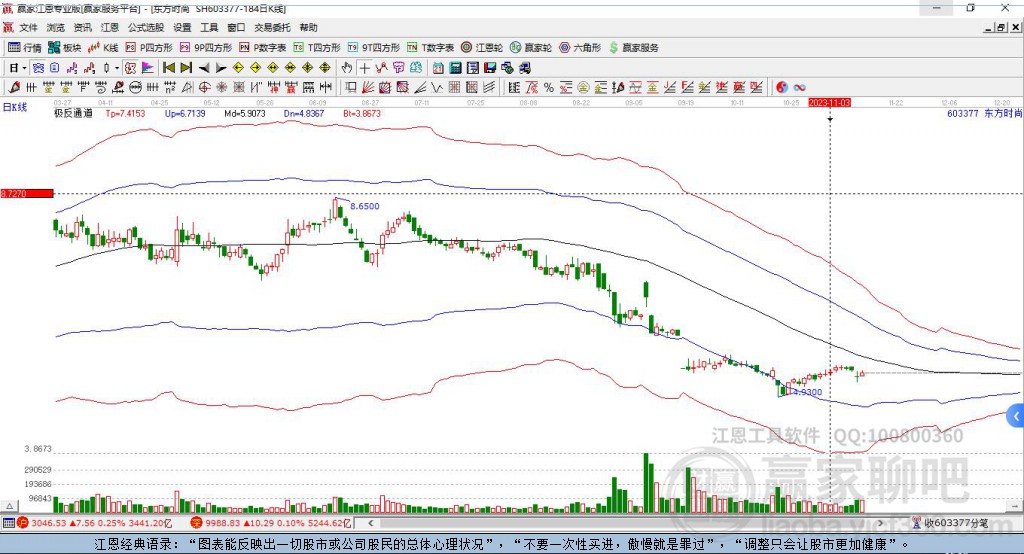Click the Shenzhen index 9988.83 status
Image resolution: width=1024 pixels, height=554 pixels.
pos(271,523)
